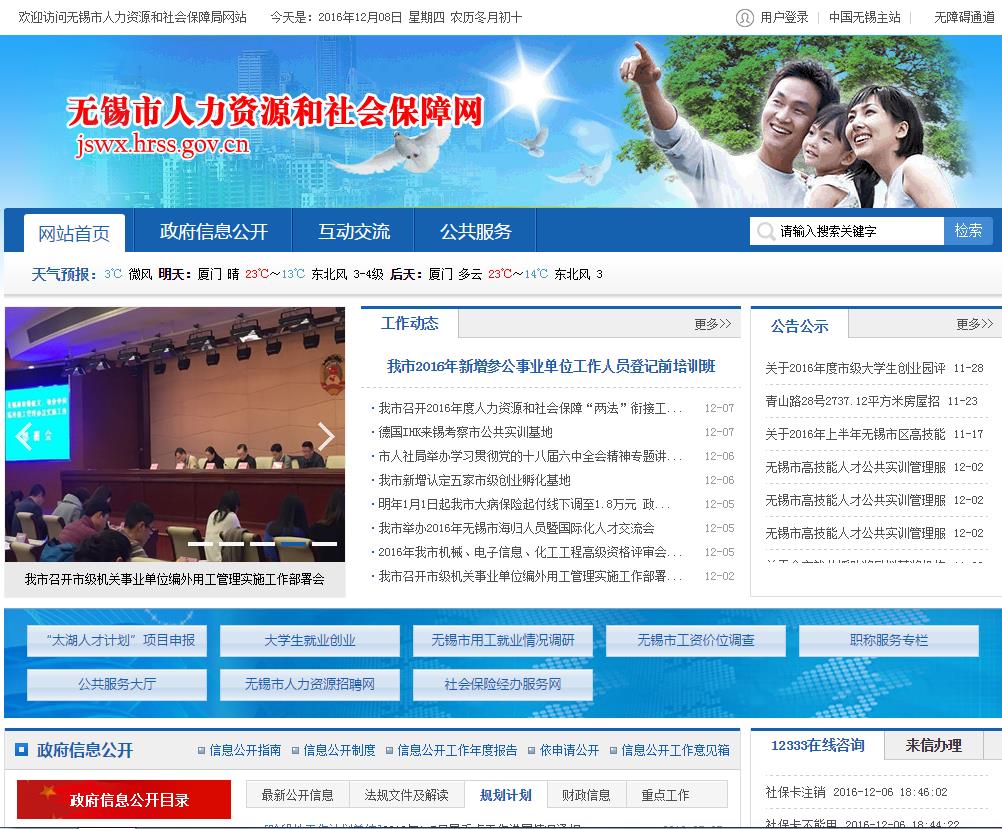Image resolution: width=1002 pixels, height=829 pixels.
Task: Select the 12333在线咨询 tab
Action: [x=818, y=745]
